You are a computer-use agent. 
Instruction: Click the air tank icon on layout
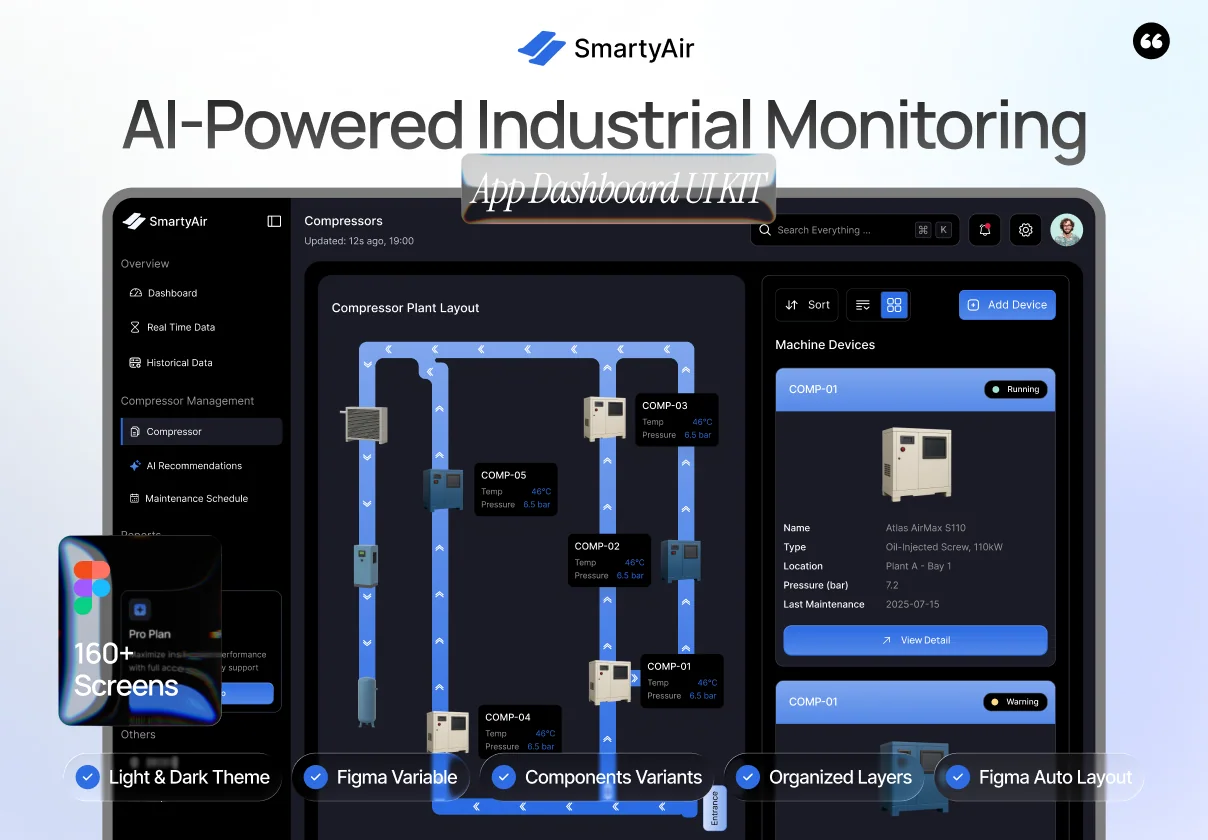tap(367, 701)
